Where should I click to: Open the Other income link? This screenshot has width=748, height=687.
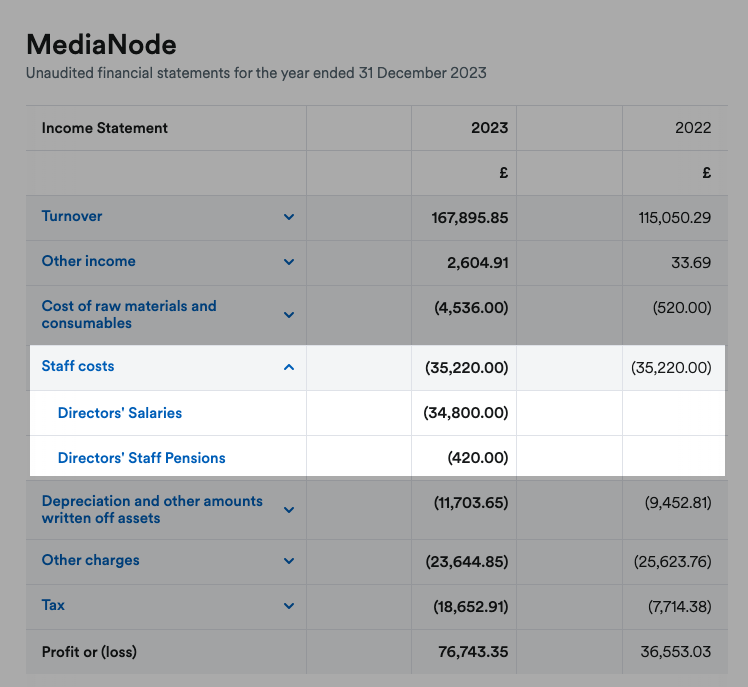click(x=88, y=261)
